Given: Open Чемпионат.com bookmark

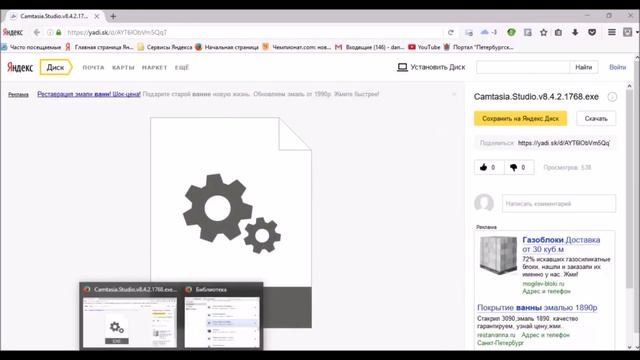Looking at the screenshot, I should point(297,47).
